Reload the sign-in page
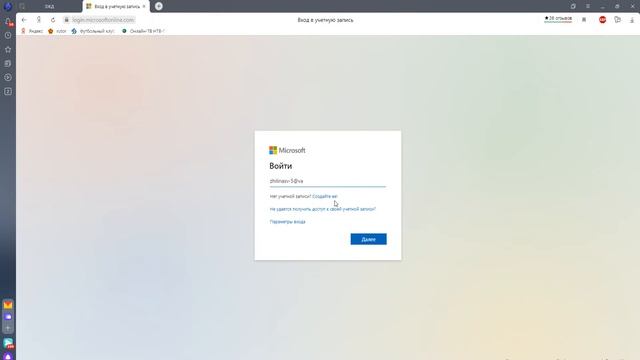This screenshot has width=640, height=360. (53, 20)
